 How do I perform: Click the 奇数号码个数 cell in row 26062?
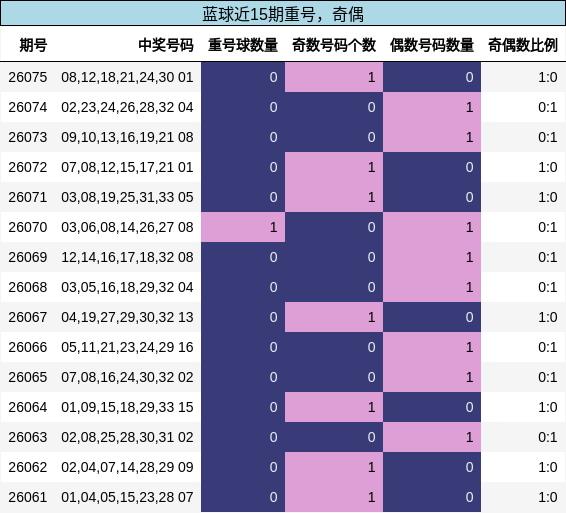point(334,467)
